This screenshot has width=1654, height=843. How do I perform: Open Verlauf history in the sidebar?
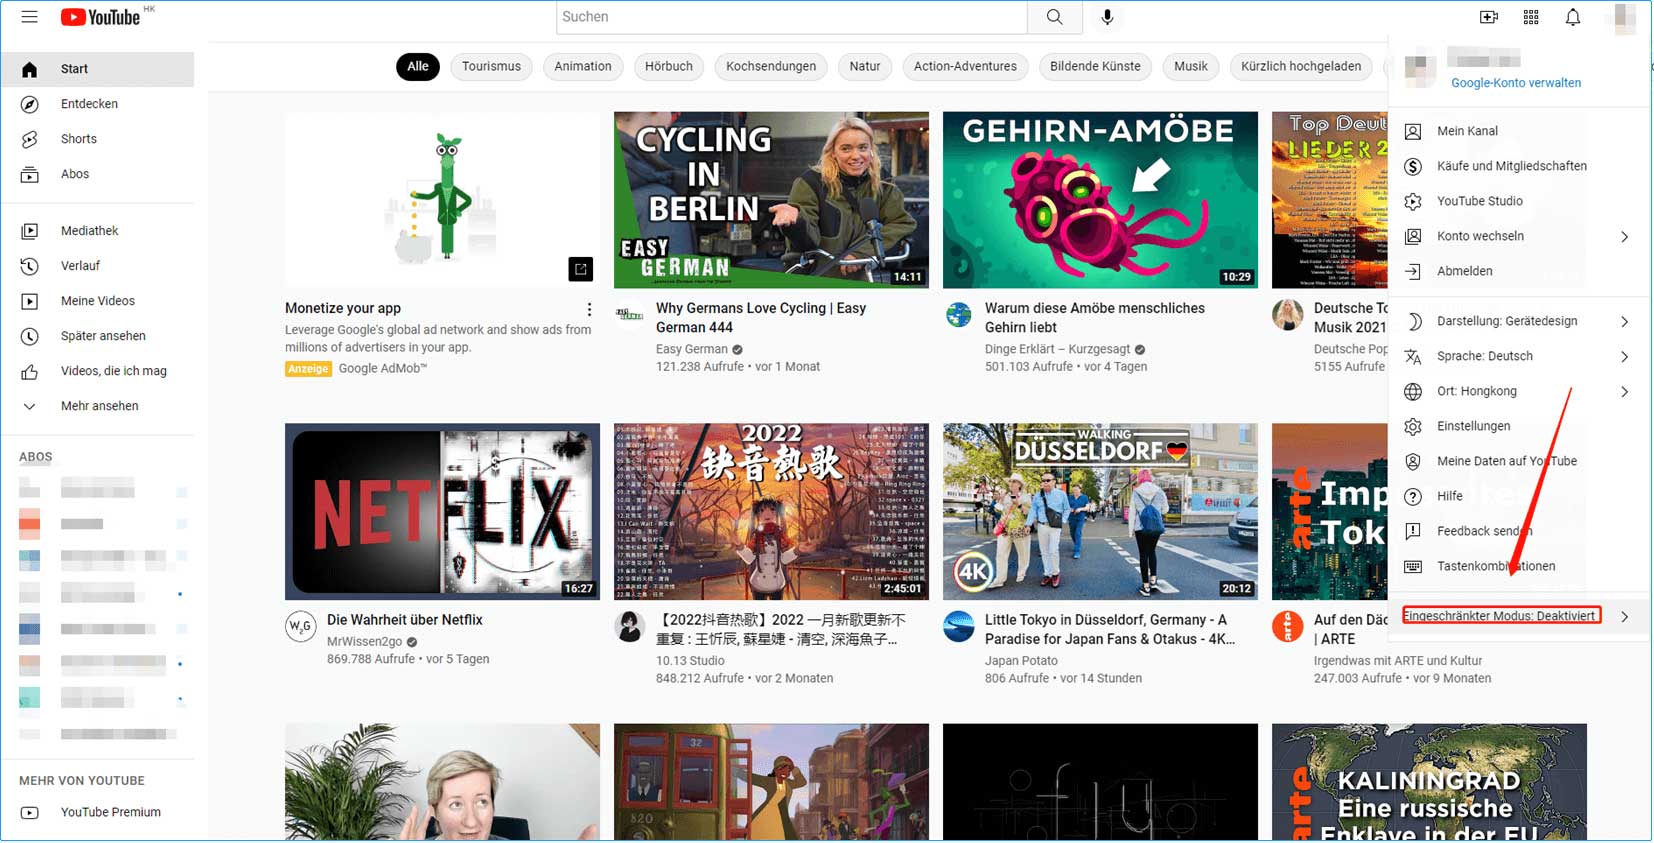[98, 266]
